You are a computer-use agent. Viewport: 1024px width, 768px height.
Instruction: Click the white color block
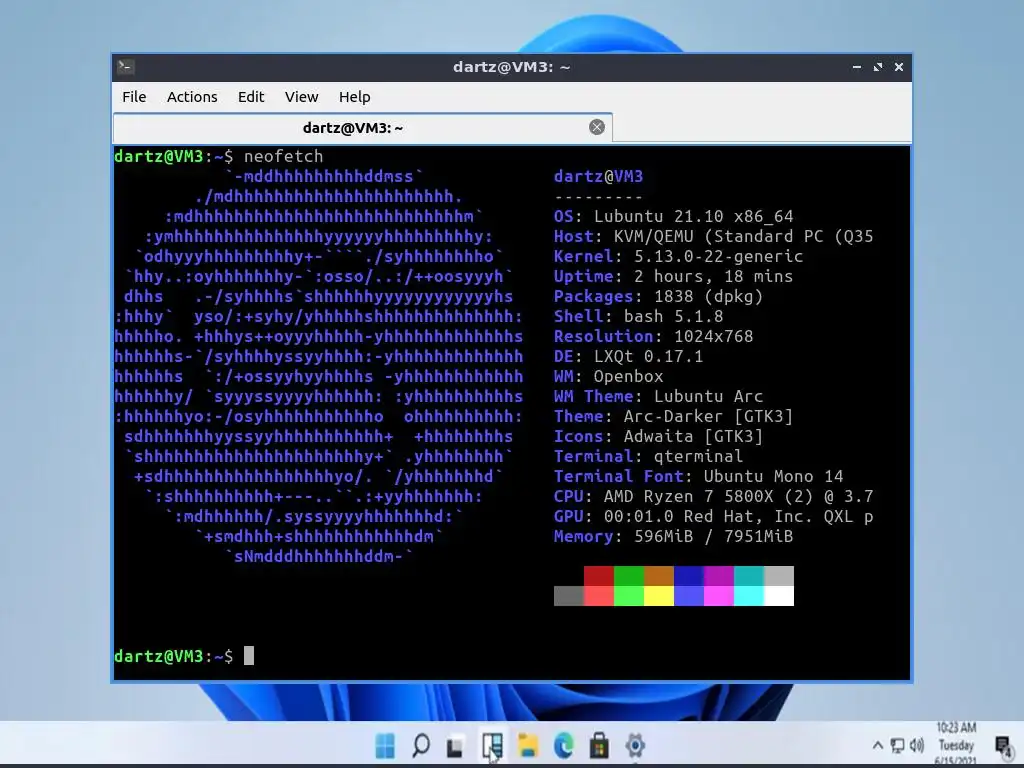[779, 596]
